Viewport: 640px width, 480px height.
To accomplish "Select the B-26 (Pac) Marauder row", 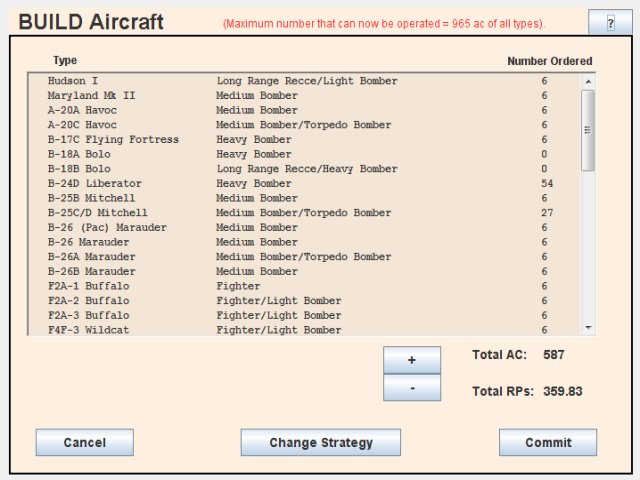I will tap(300, 228).
